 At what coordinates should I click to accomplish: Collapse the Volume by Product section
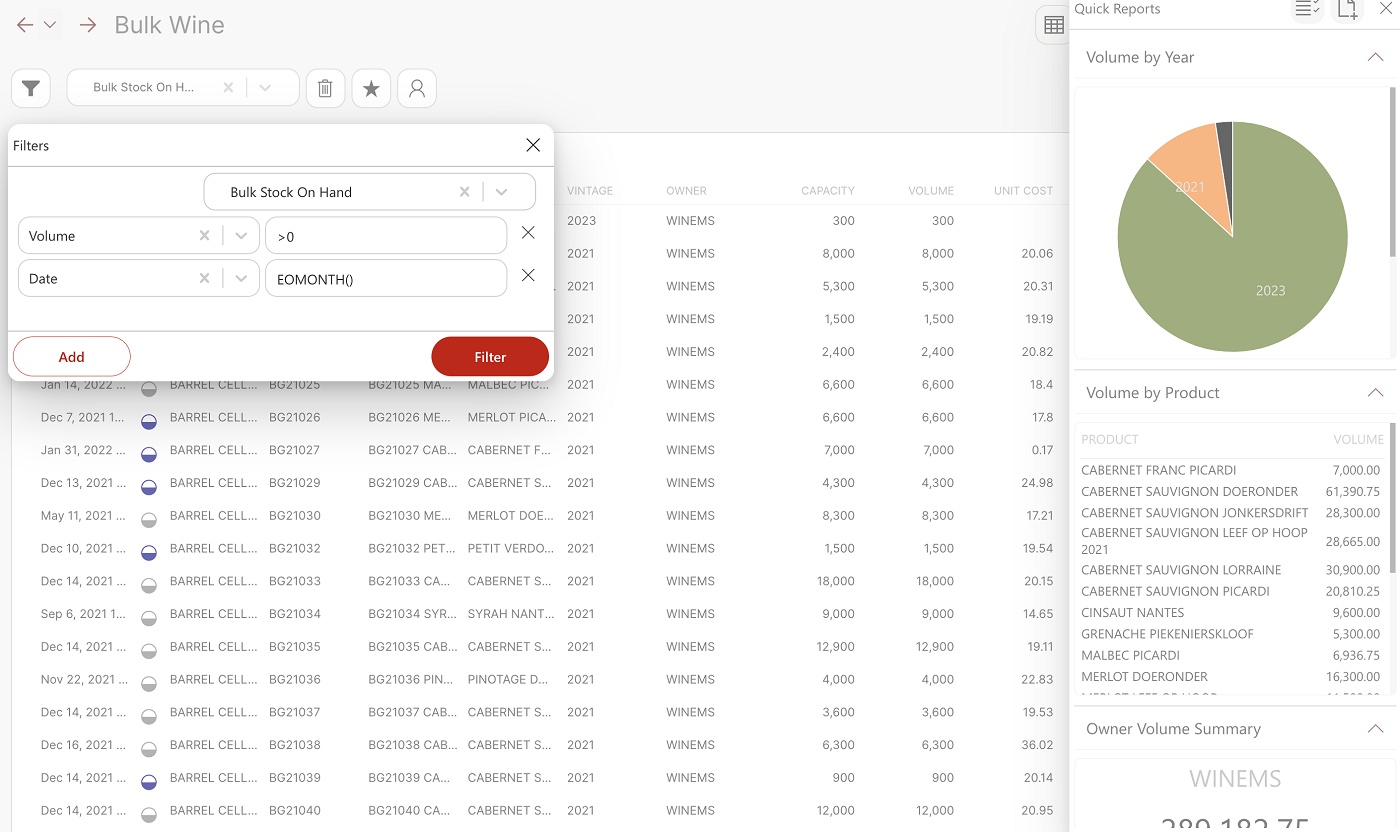[1375, 393]
